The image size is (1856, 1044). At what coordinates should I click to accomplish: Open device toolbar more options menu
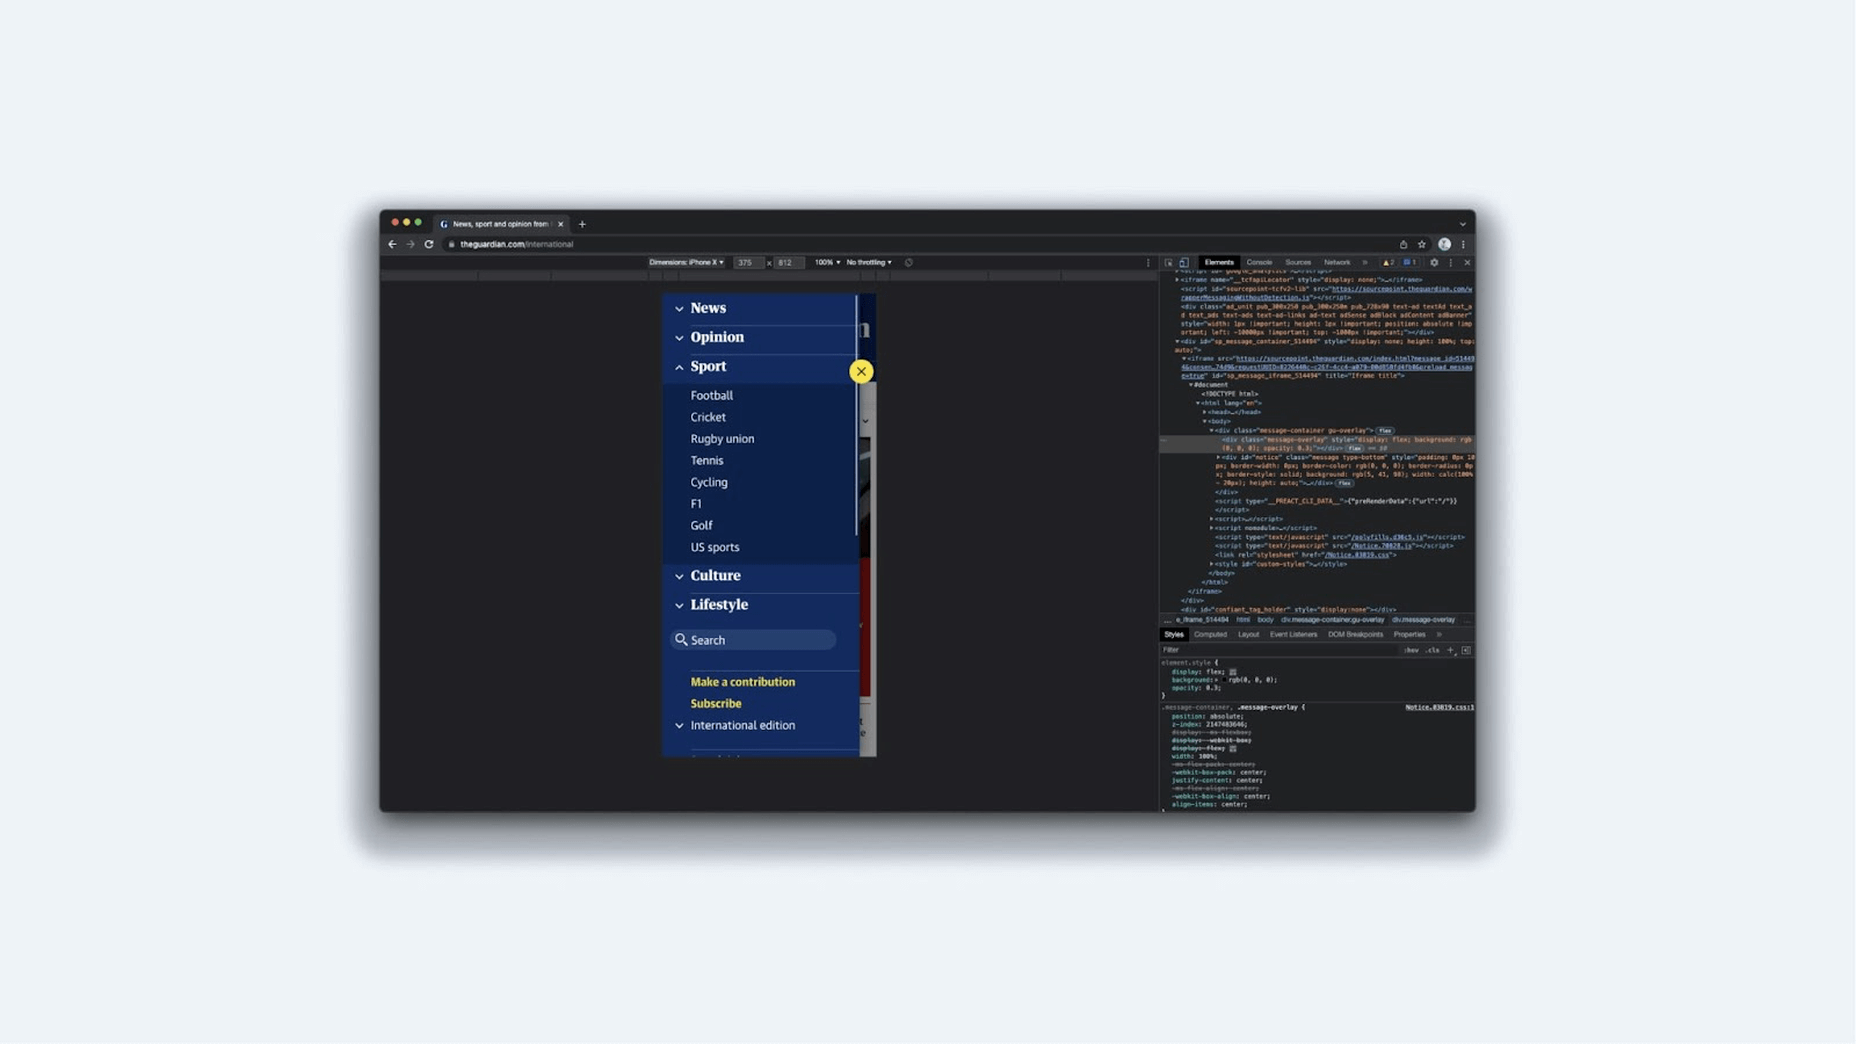tap(1148, 263)
